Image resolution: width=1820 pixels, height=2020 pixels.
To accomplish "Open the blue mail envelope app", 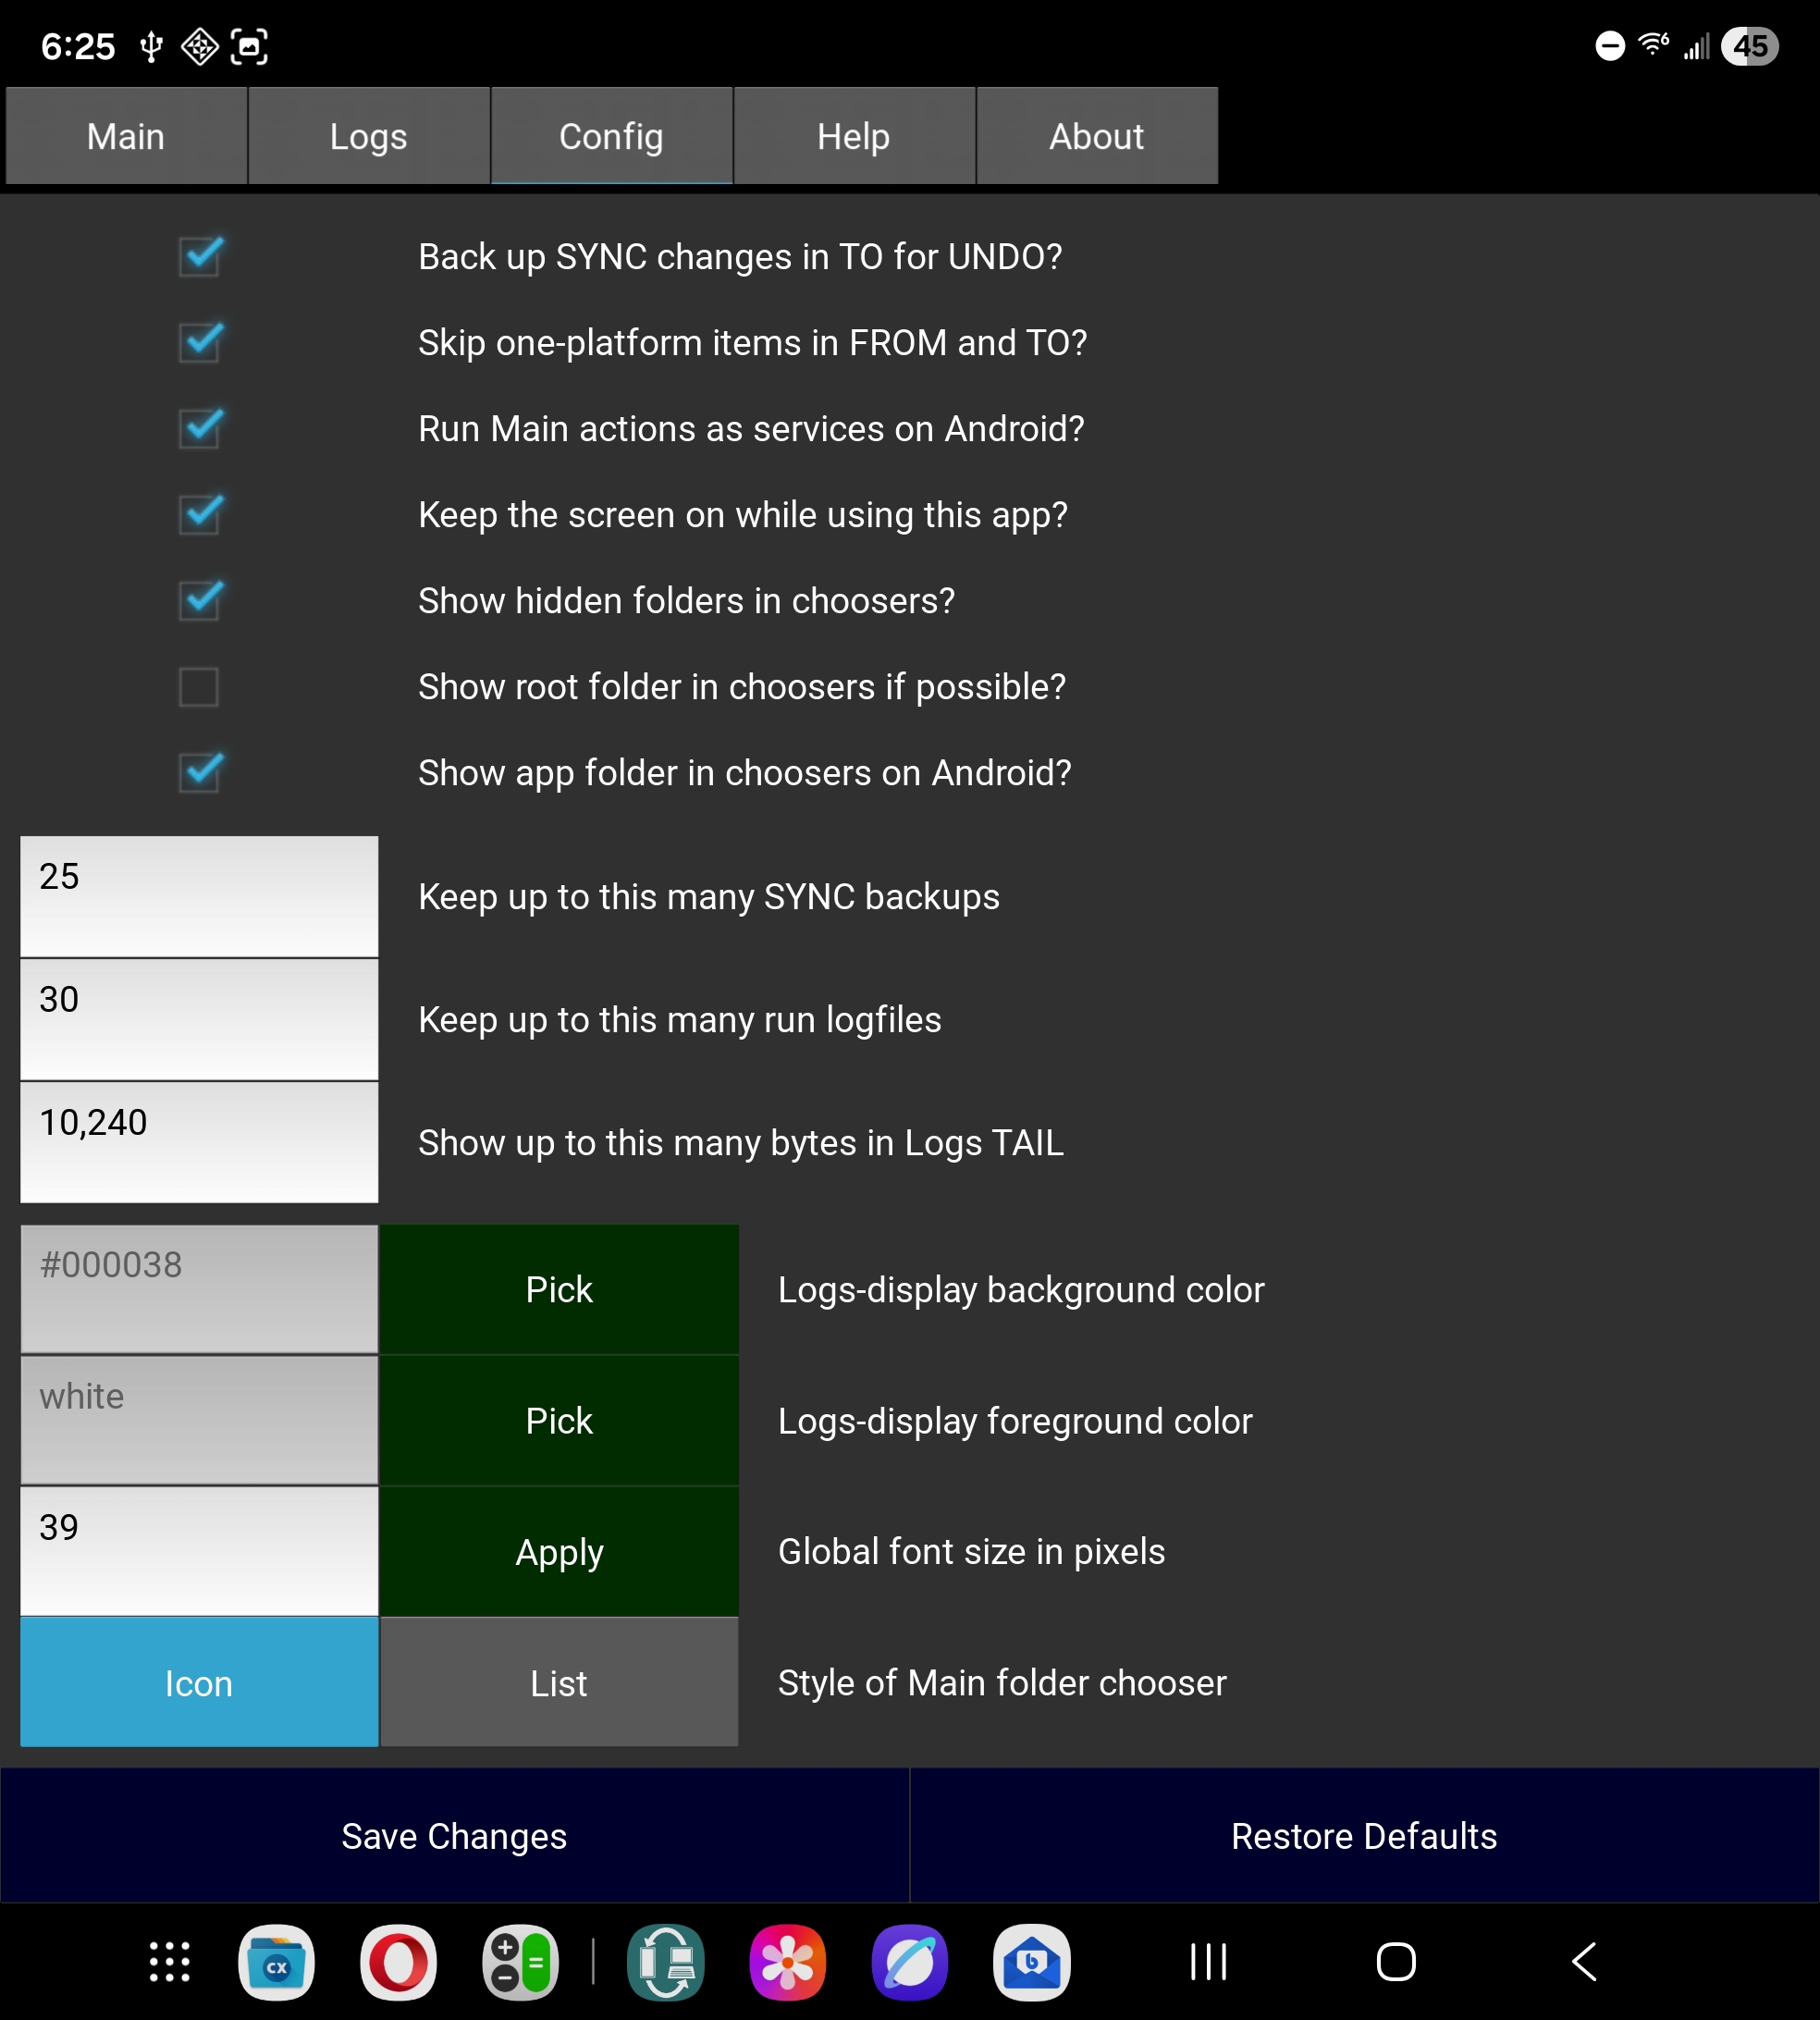I will tap(1031, 1962).
